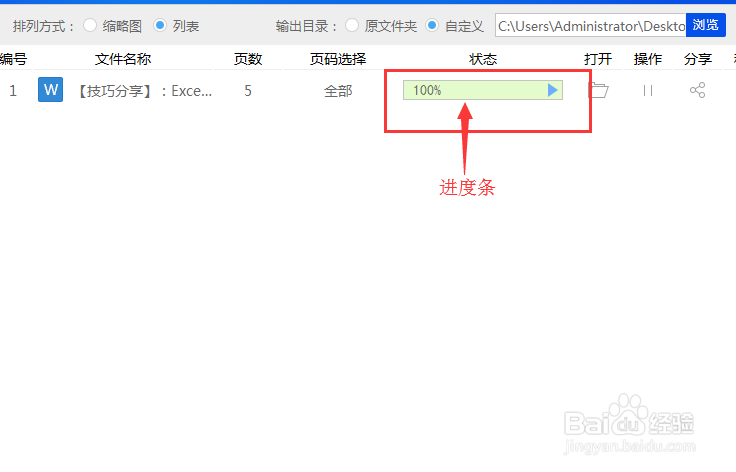Screen dimensions: 736x472
Task: Select 列表 list view radio button
Action: (160, 25)
